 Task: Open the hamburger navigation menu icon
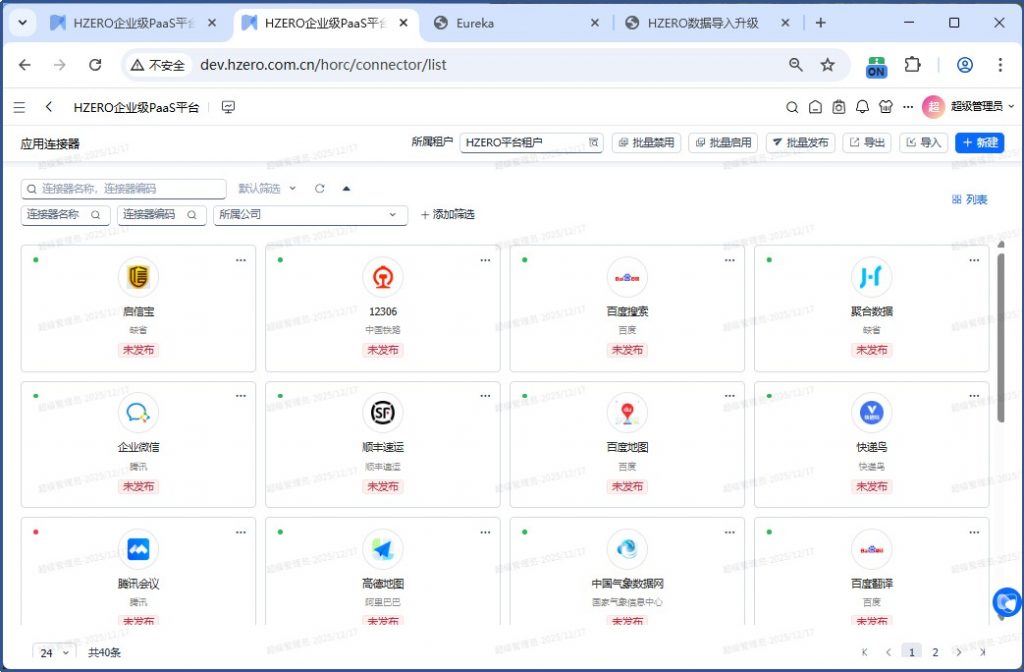click(20, 107)
